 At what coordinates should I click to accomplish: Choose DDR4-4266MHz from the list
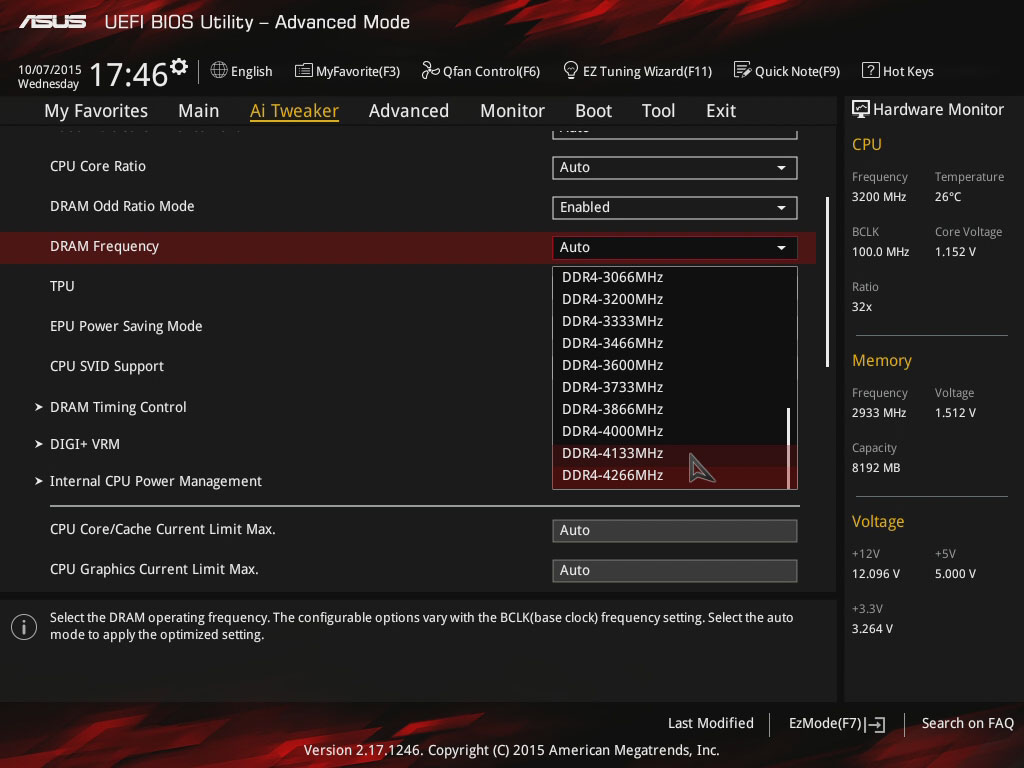tap(671, 475)
